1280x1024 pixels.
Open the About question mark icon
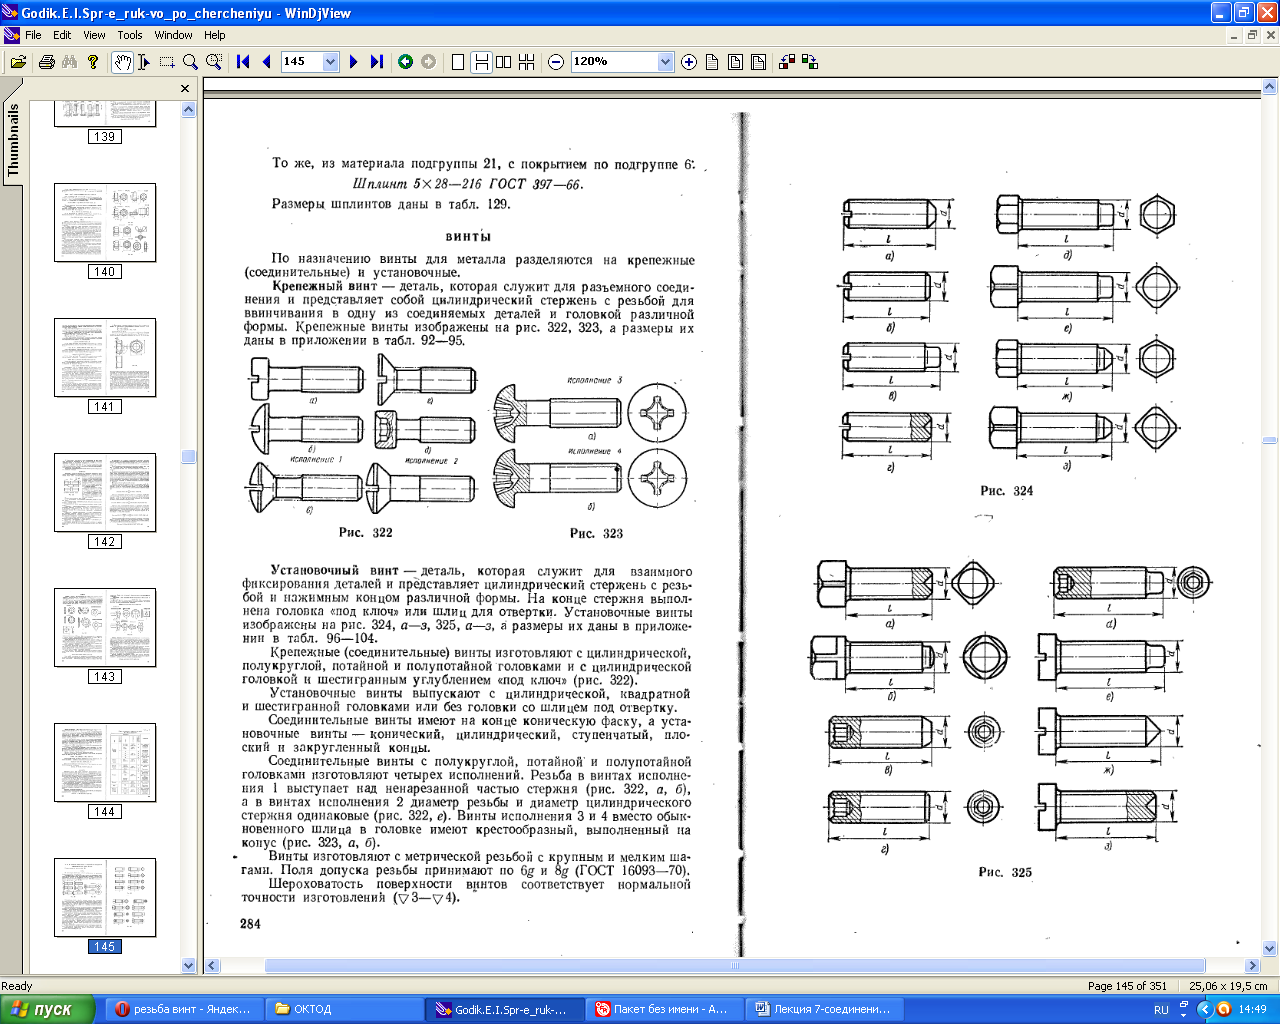point(93,62)
